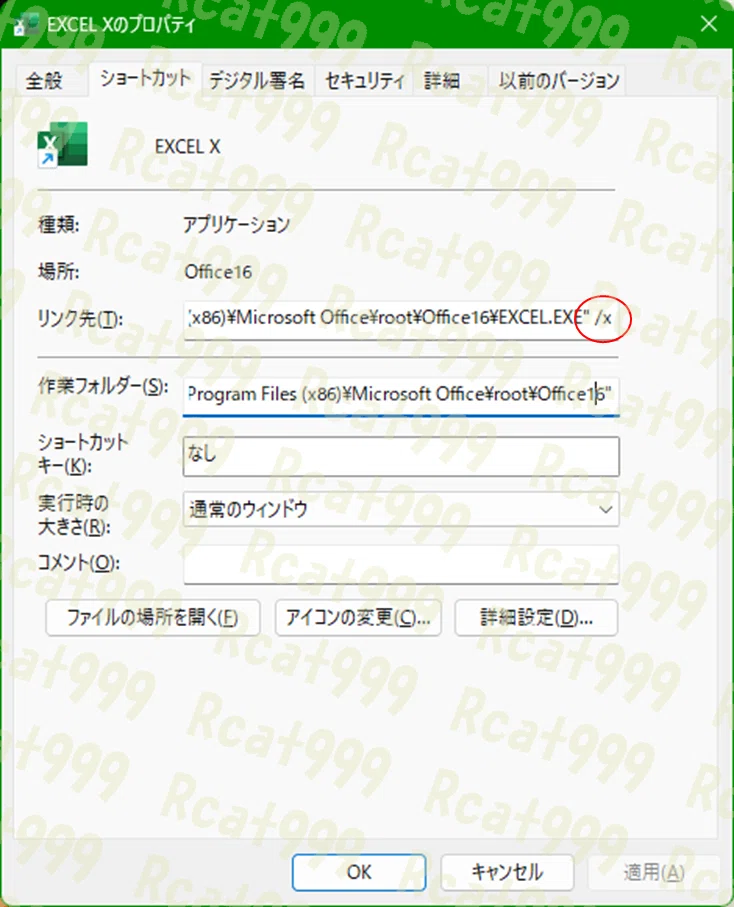Click the 種類 label
The image size is (734, 907).
click(x=58, y=224)
